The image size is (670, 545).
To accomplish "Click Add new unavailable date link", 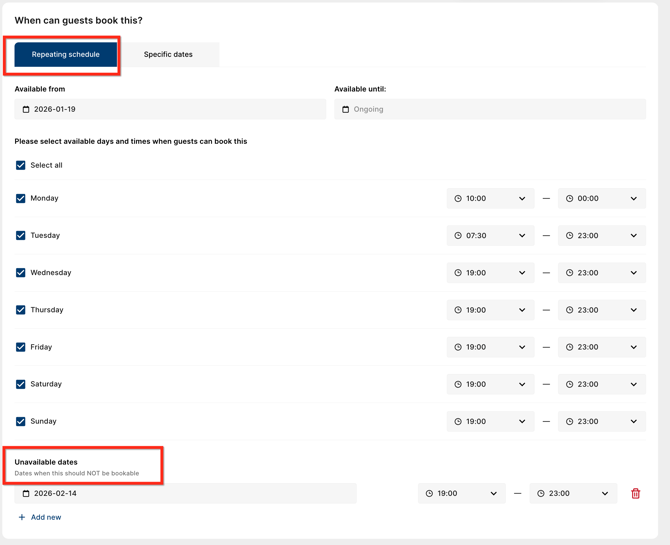I will [46, 517].
